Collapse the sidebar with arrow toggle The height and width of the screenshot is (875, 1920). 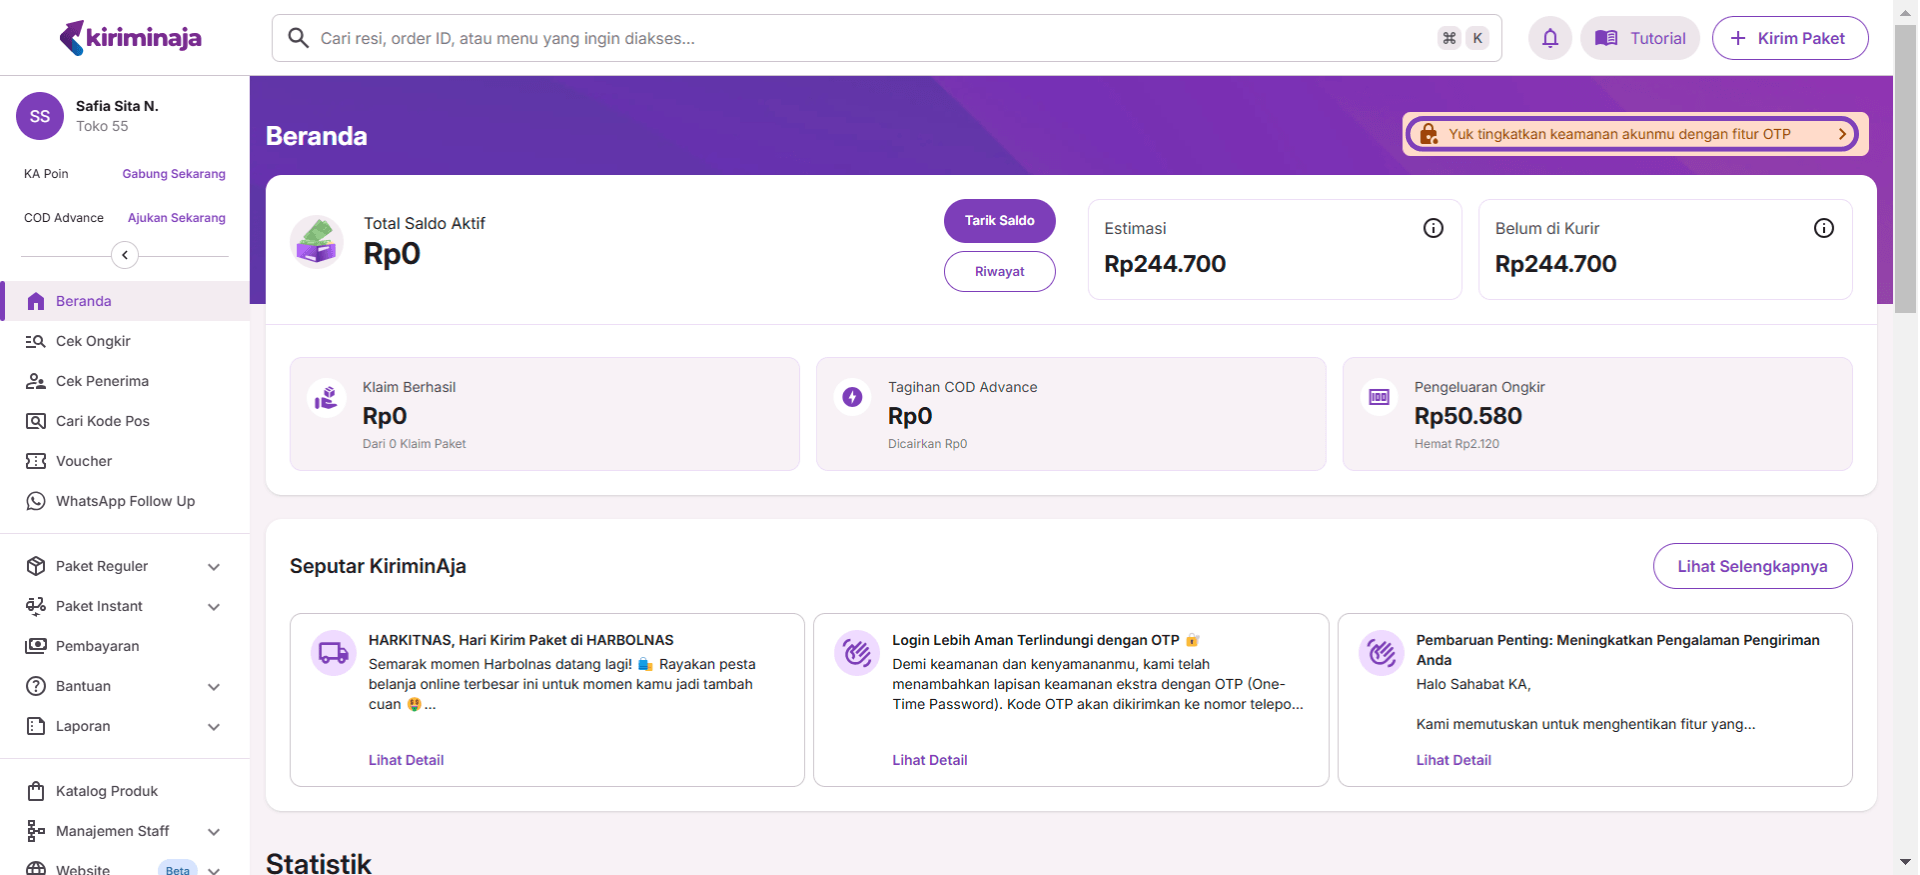(124, 255)
